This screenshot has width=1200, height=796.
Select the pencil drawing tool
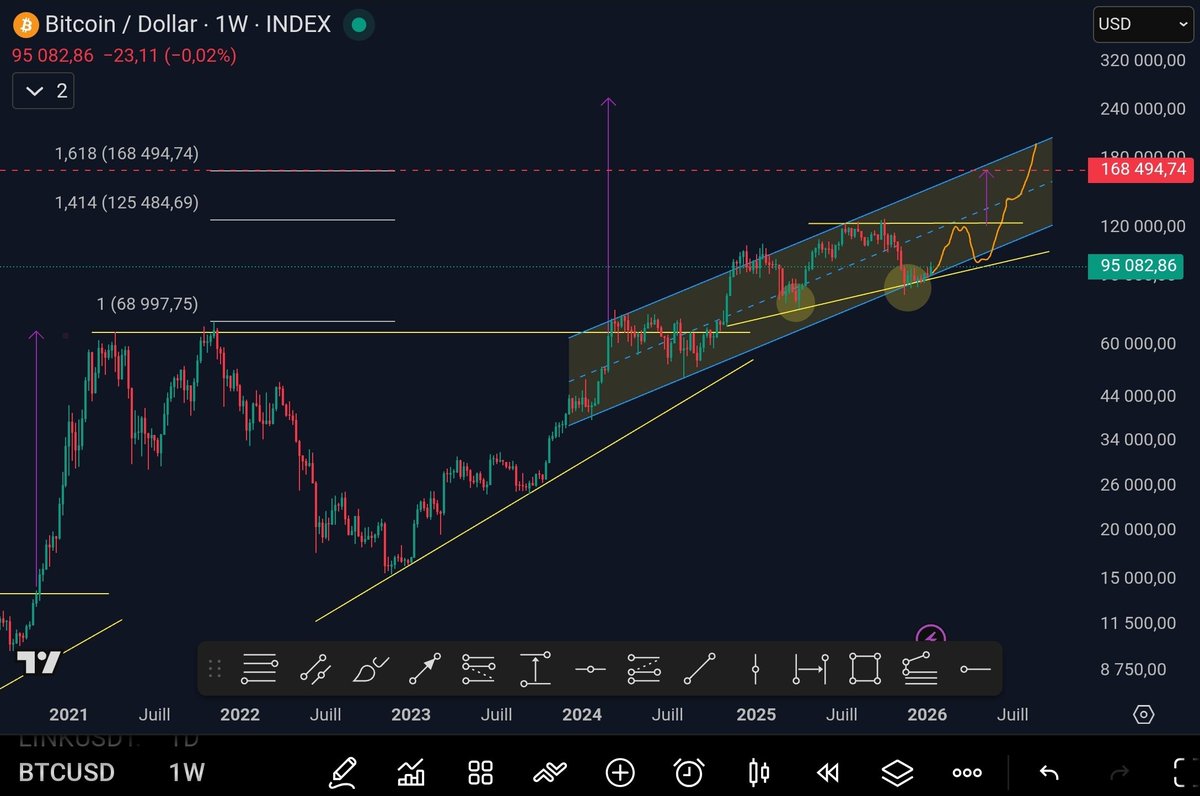click(x=342, y=772)
